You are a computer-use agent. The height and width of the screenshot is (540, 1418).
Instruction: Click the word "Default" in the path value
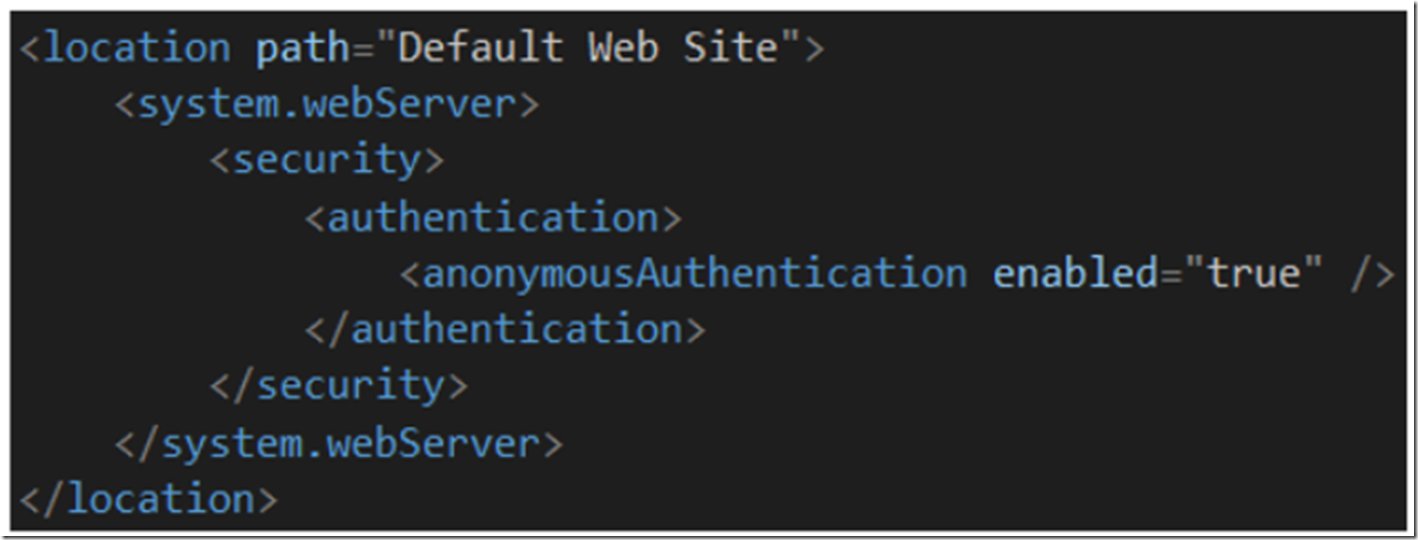tap(482, 49)
